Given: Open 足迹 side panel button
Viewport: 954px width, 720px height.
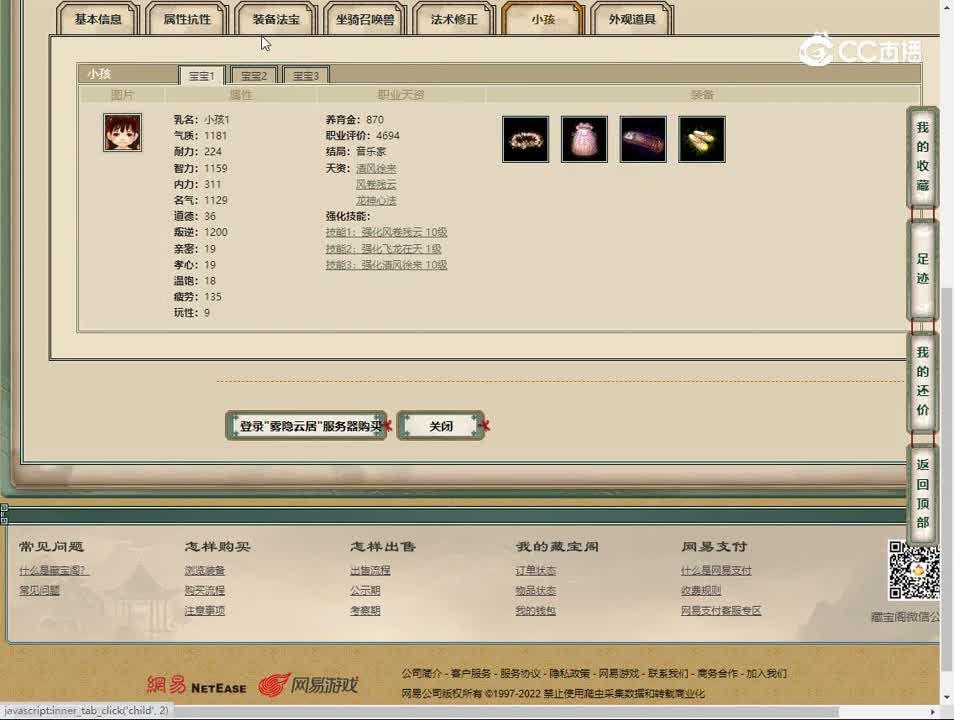Looking at the screenshot, I should pyautogui.click(x=922, y=269).
